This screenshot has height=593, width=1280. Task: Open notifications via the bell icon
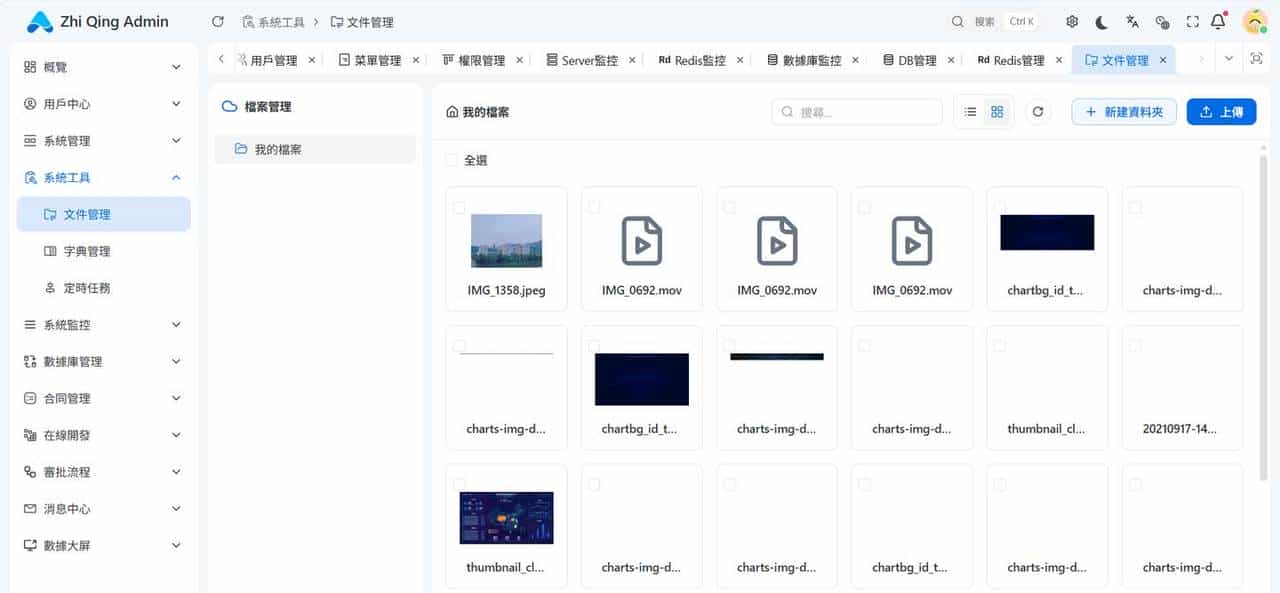pos(1218,20)
